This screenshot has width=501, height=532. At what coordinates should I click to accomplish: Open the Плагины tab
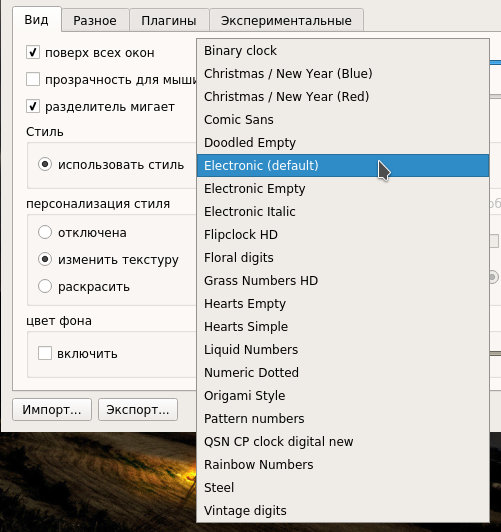point(169,20)
